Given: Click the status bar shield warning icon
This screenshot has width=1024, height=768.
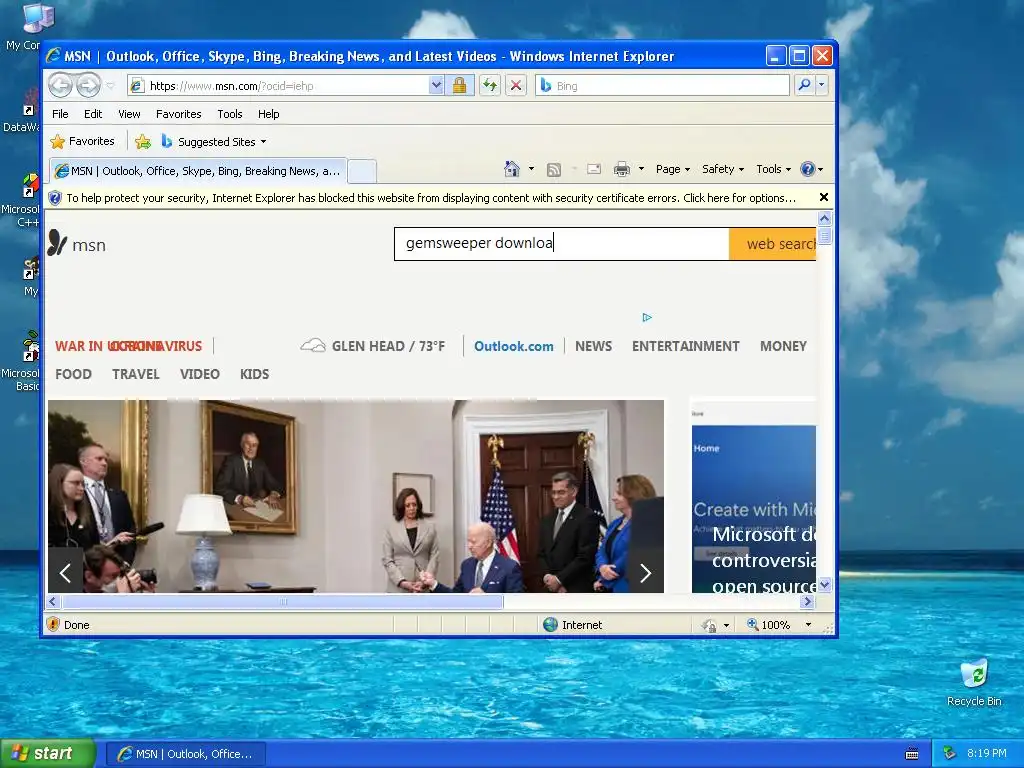Looking at the screenshot, I should click(x=54, y=624).
